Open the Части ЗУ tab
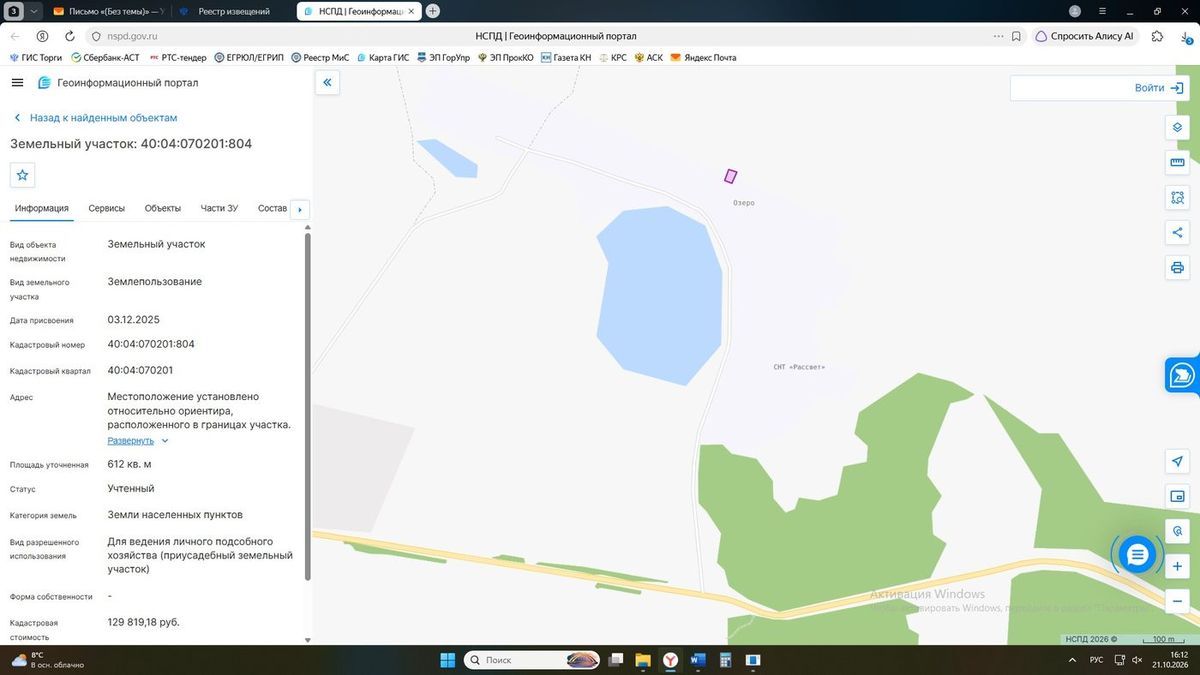Viewport: 1200px width, 675px height. click(219, 208)
